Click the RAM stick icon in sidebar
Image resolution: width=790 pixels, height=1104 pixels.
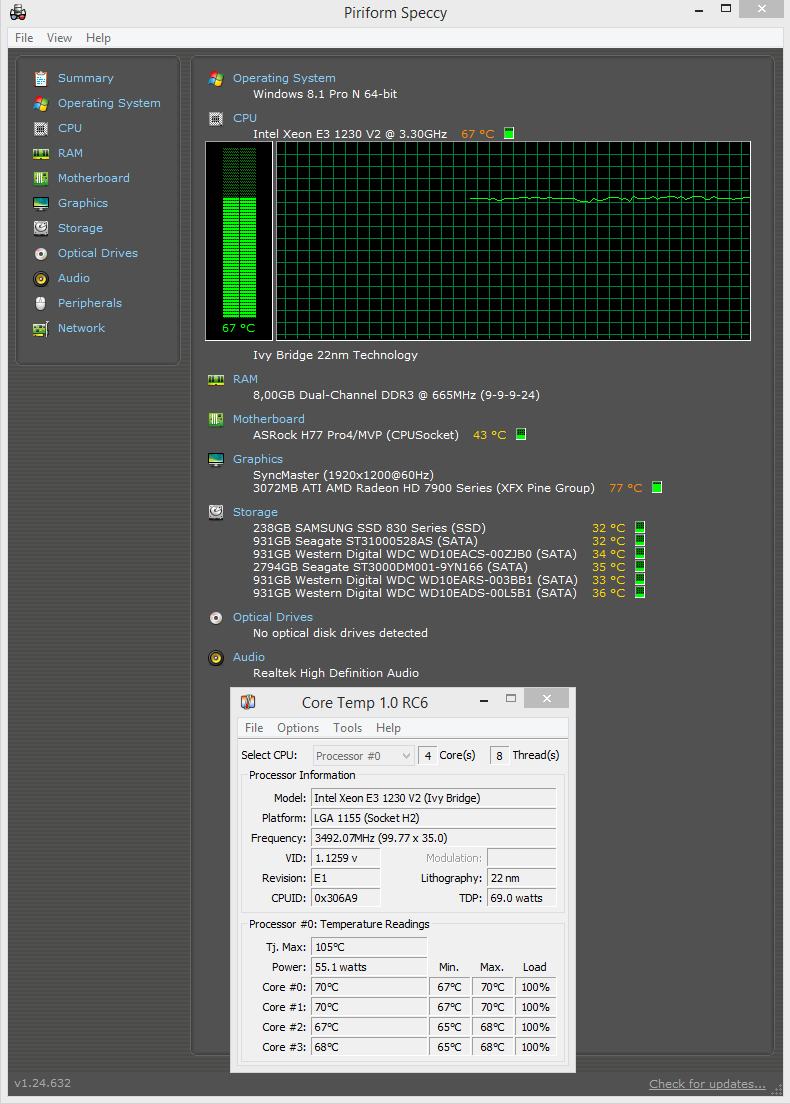[41, 153]
